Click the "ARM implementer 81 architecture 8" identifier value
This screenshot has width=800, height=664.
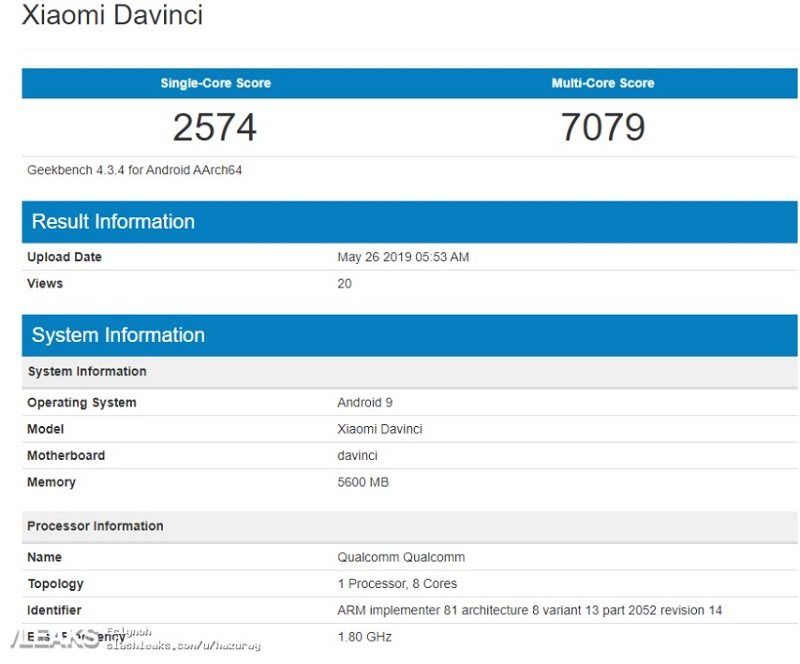(x=530, y=610)
